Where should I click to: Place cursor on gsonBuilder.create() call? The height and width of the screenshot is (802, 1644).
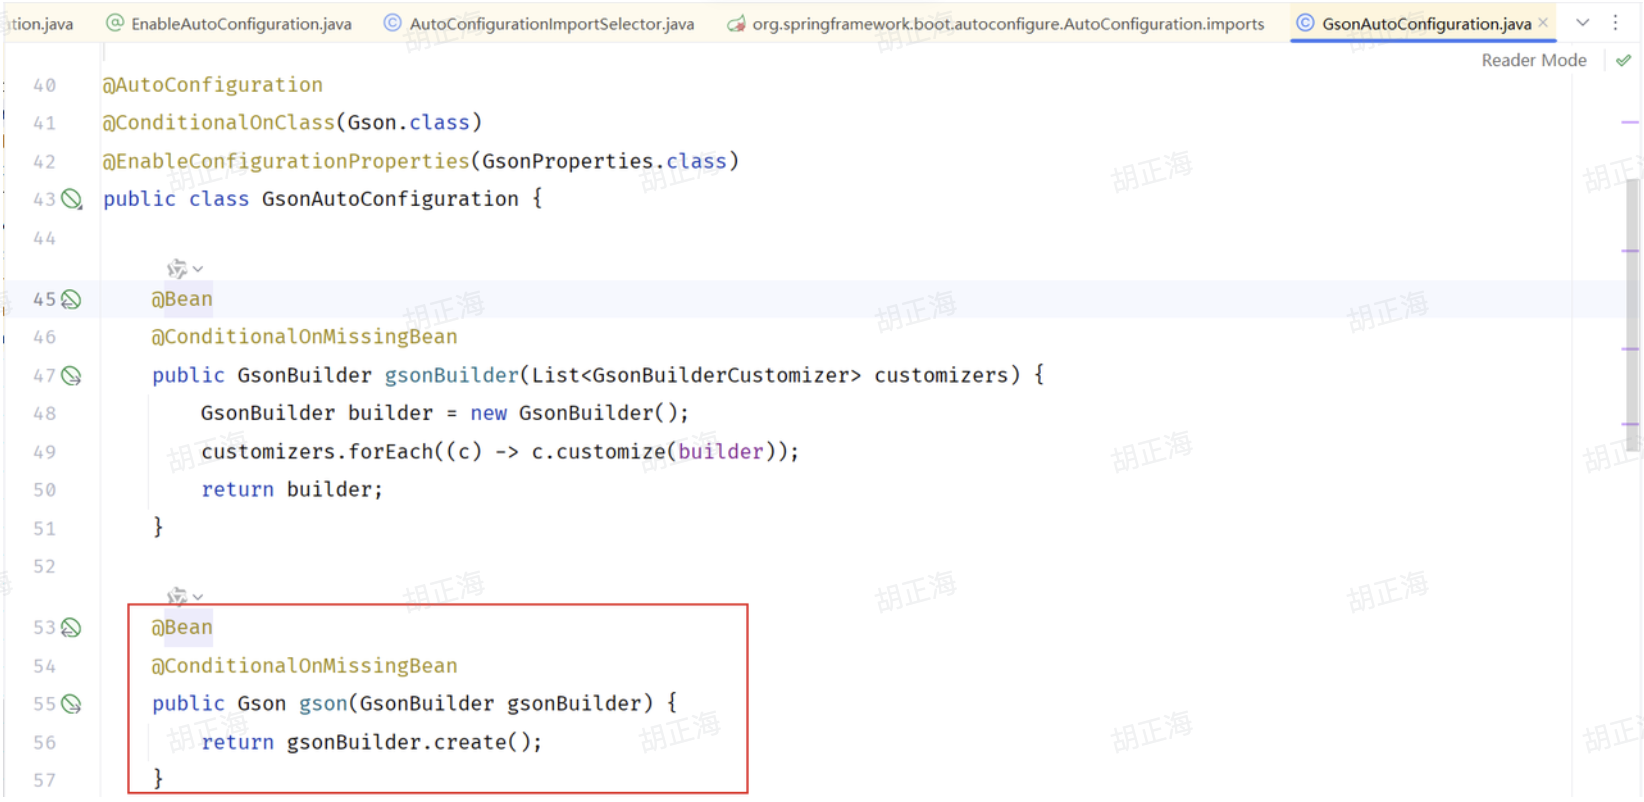point(413,743)
